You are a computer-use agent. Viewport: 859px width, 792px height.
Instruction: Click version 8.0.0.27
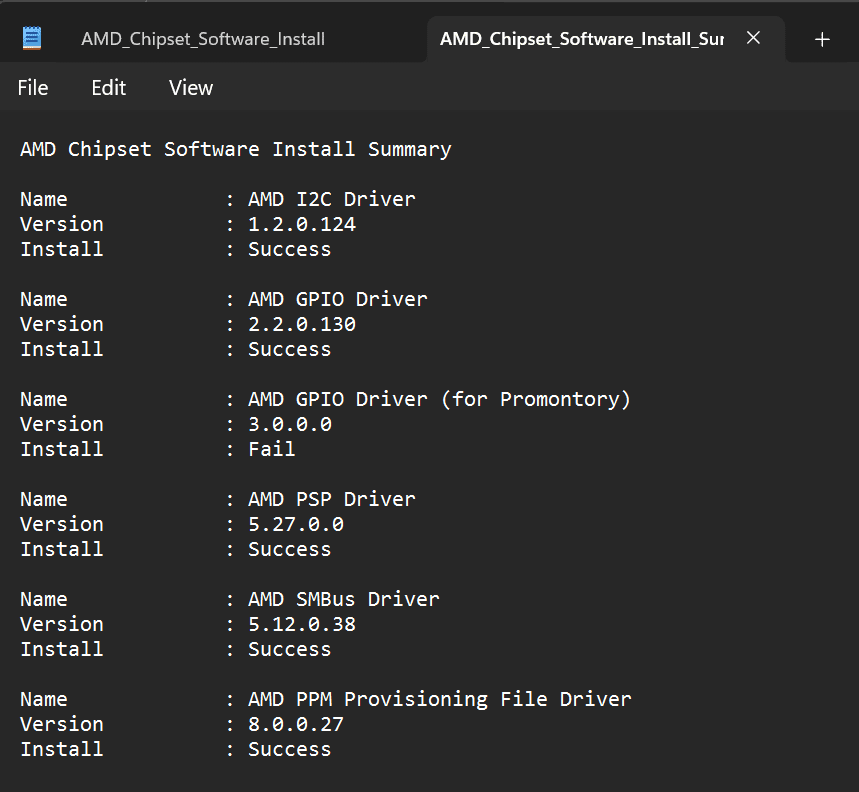[x=296, y=724]
